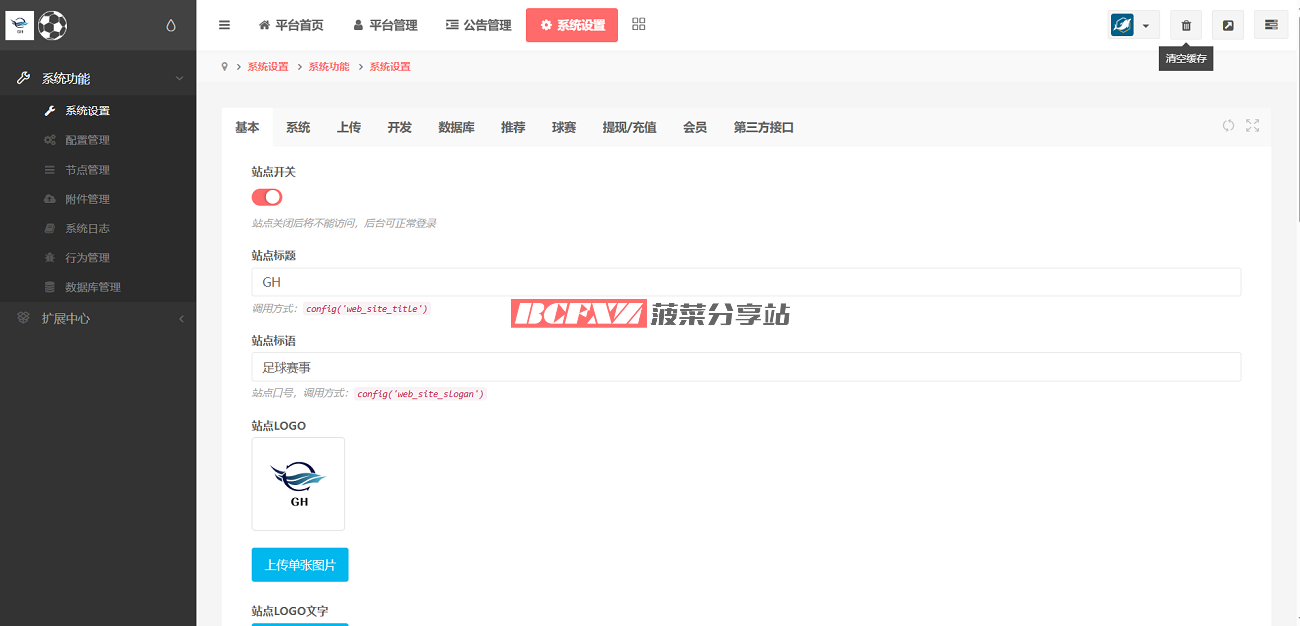Click the trash icon to clear cache

(x=1186, y=25)
